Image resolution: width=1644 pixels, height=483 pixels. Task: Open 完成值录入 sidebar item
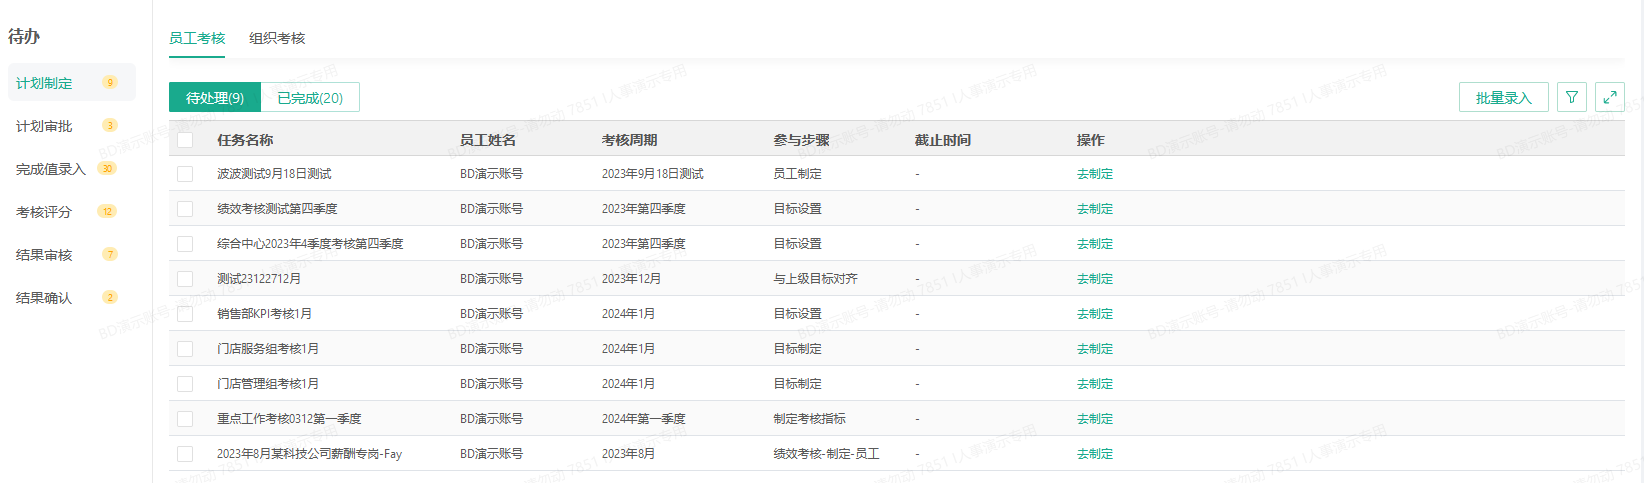51,169
